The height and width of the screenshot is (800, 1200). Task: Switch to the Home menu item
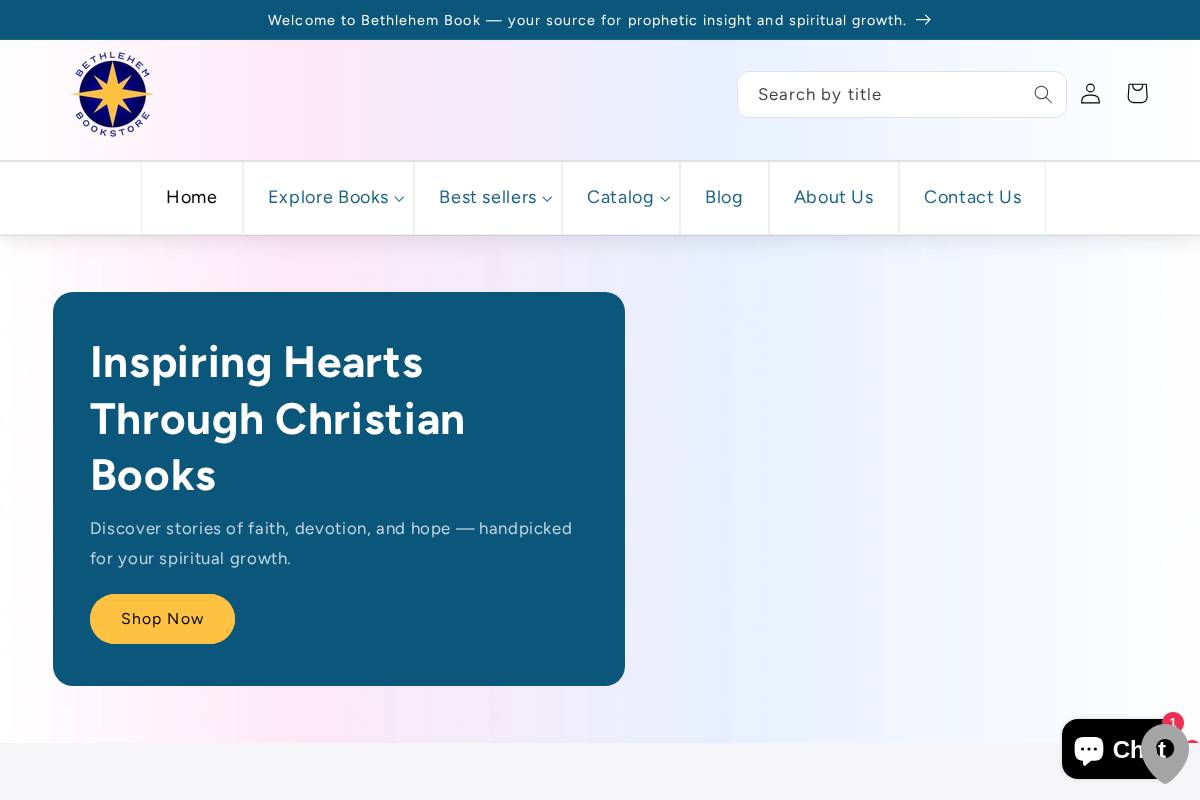(x=191, y=197)
